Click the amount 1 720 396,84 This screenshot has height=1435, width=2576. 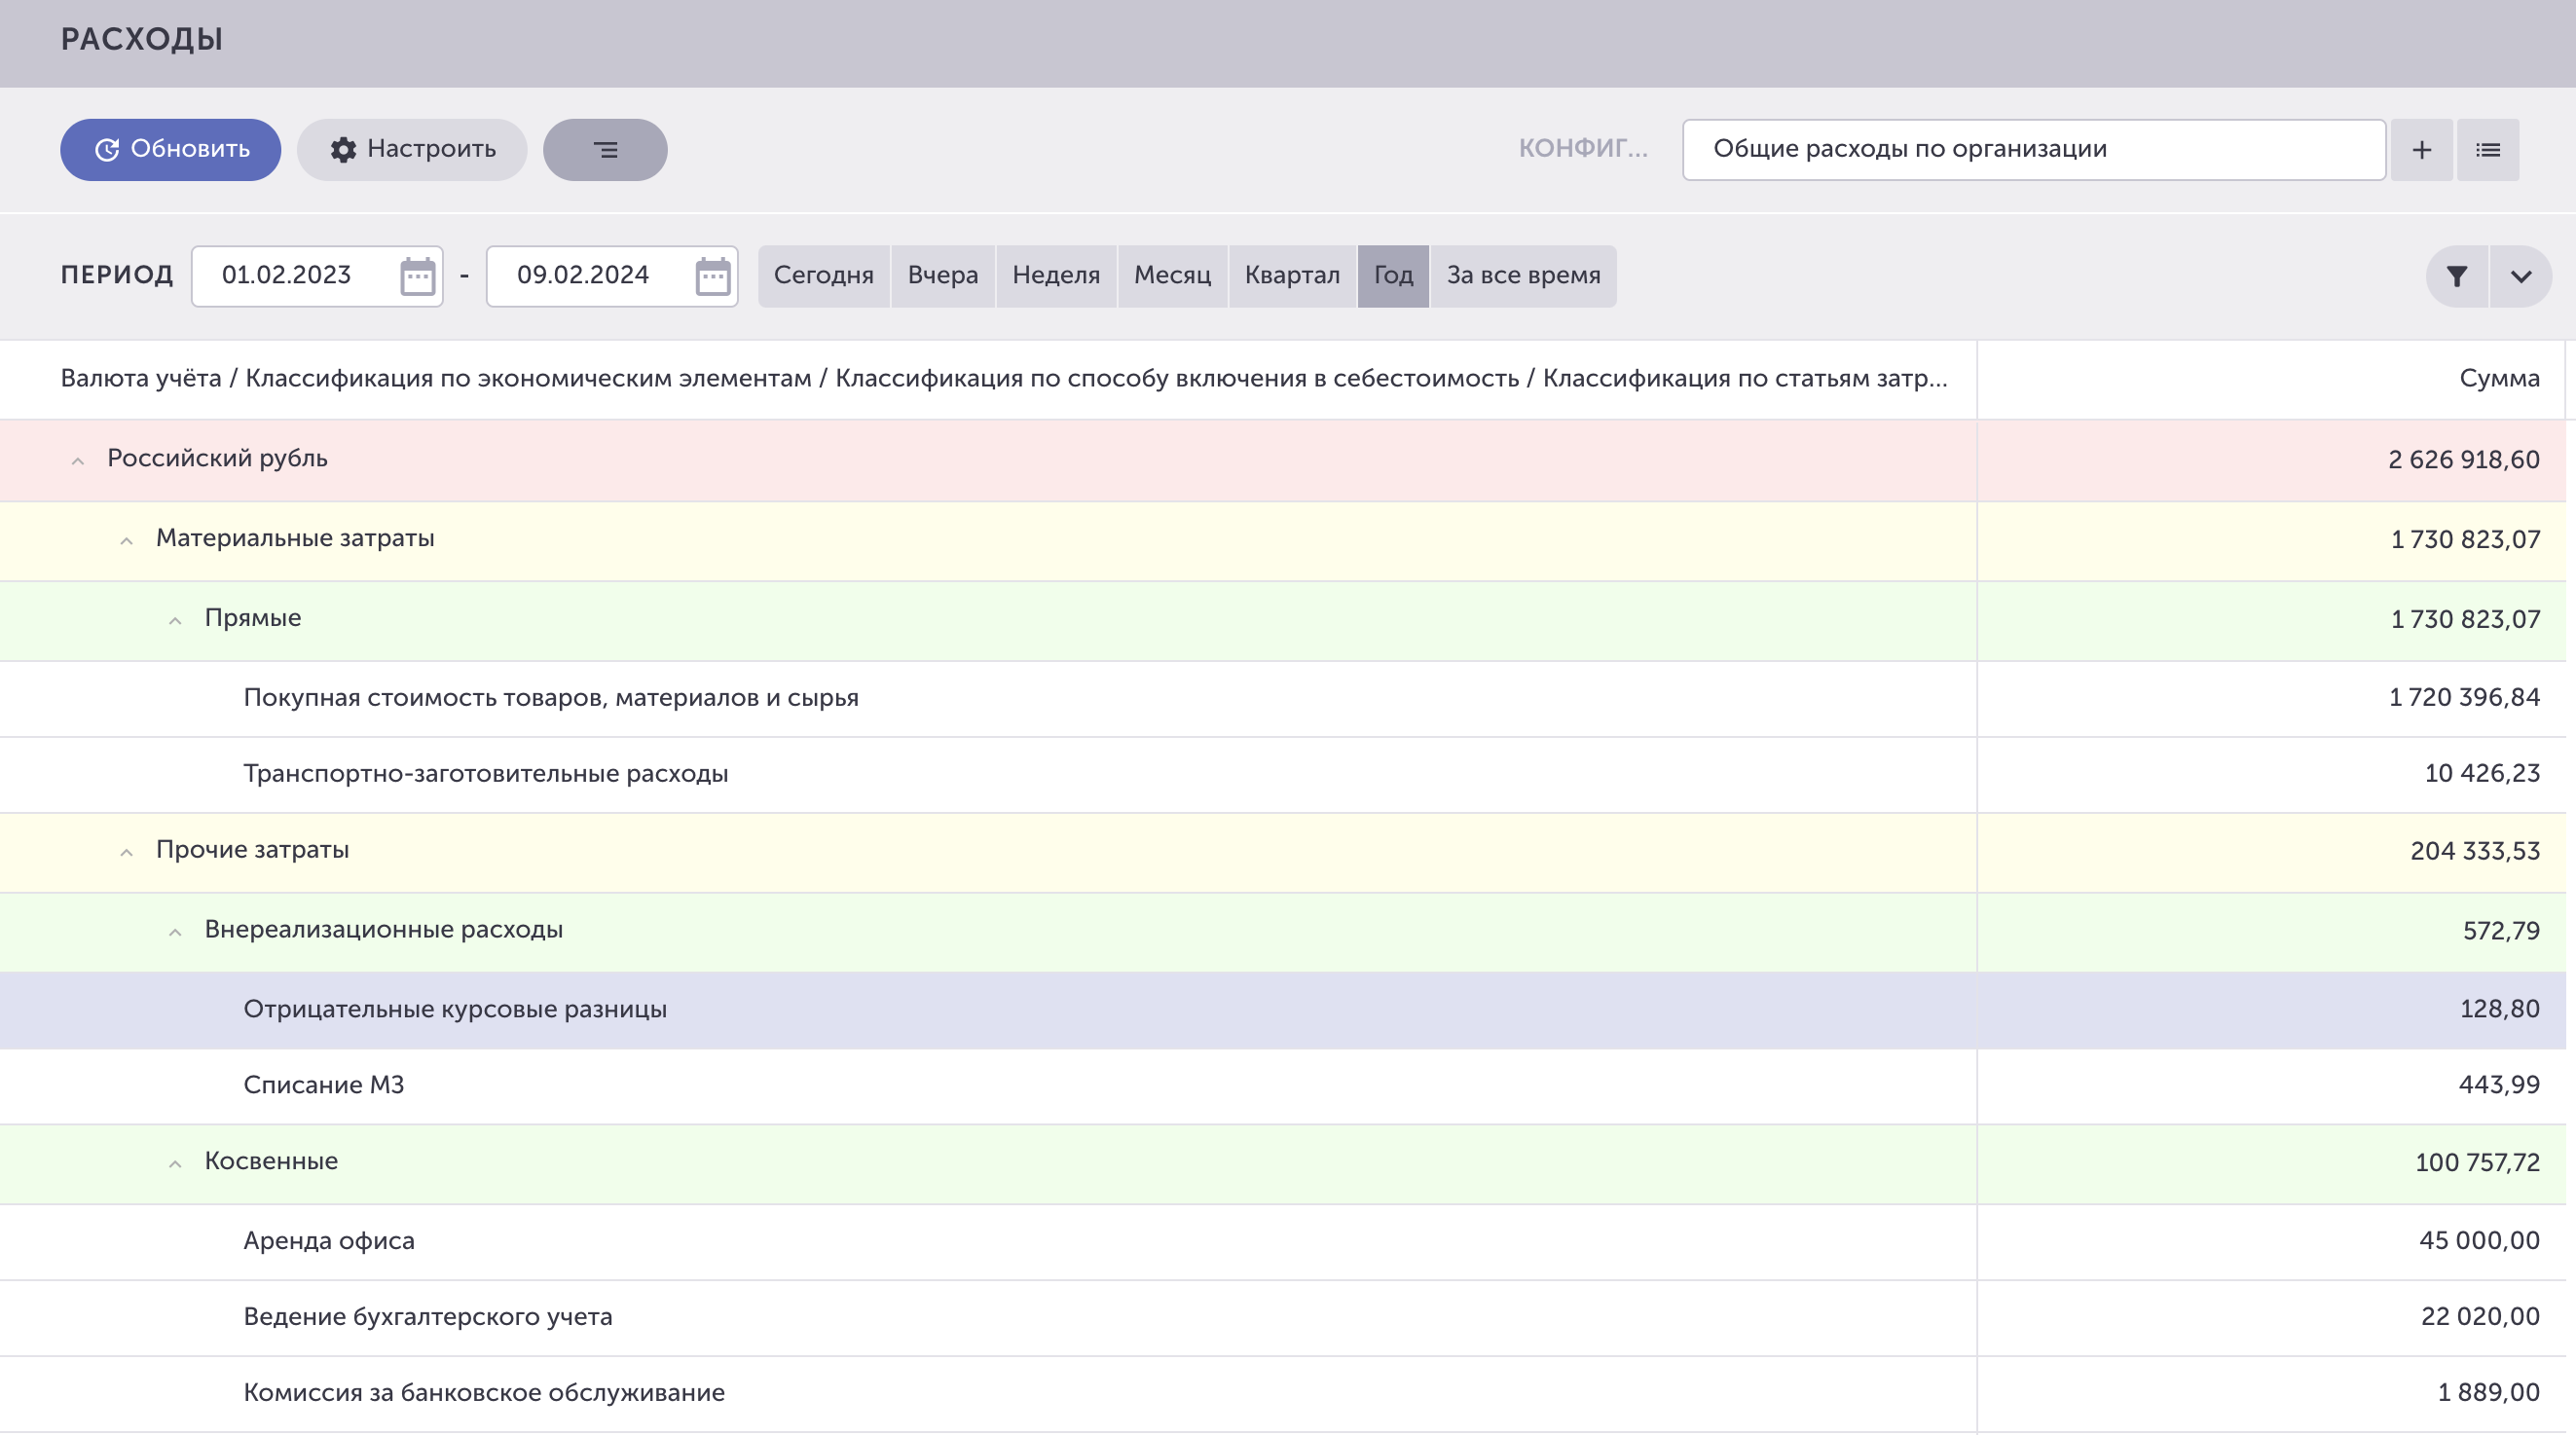point(2464,698)
